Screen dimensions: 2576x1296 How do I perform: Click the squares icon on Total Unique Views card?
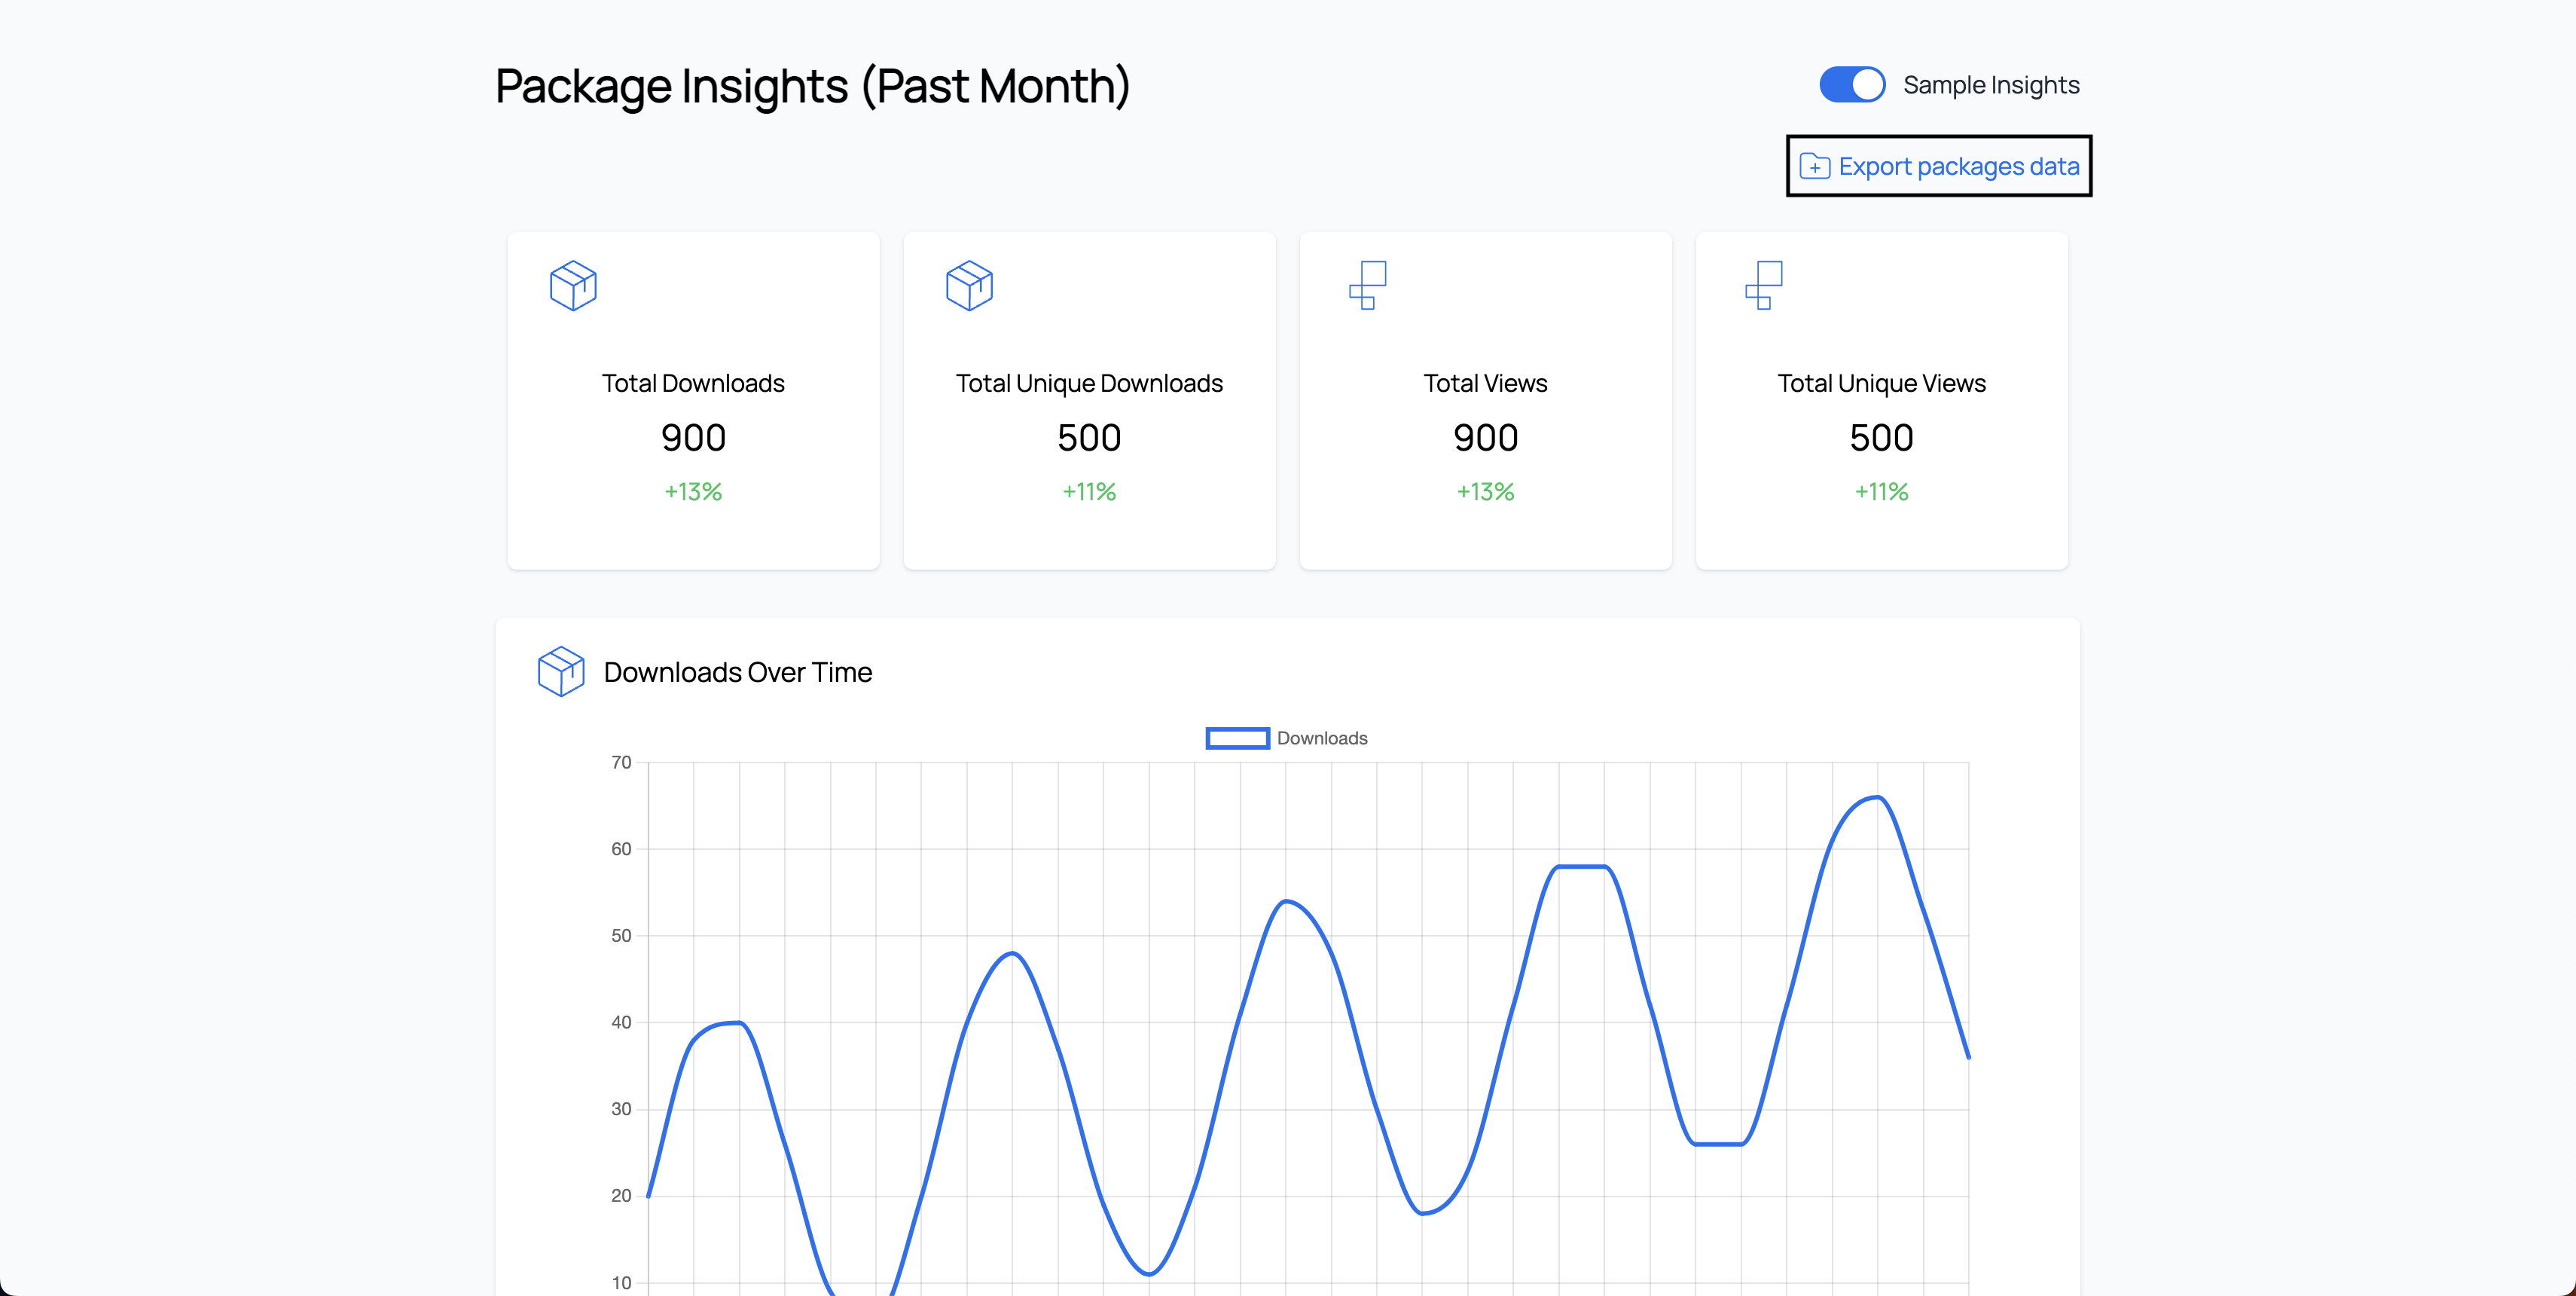pos(1763,285)
